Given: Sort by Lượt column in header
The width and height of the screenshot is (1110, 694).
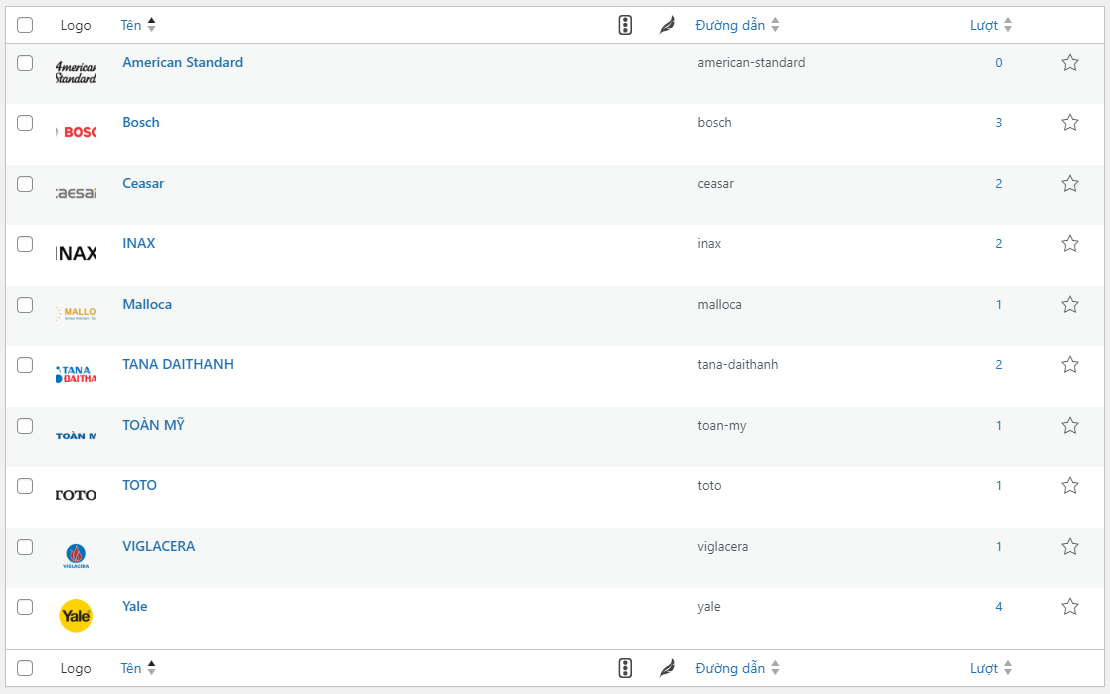Looking at the screenshot, I should [x=991, y=25].
